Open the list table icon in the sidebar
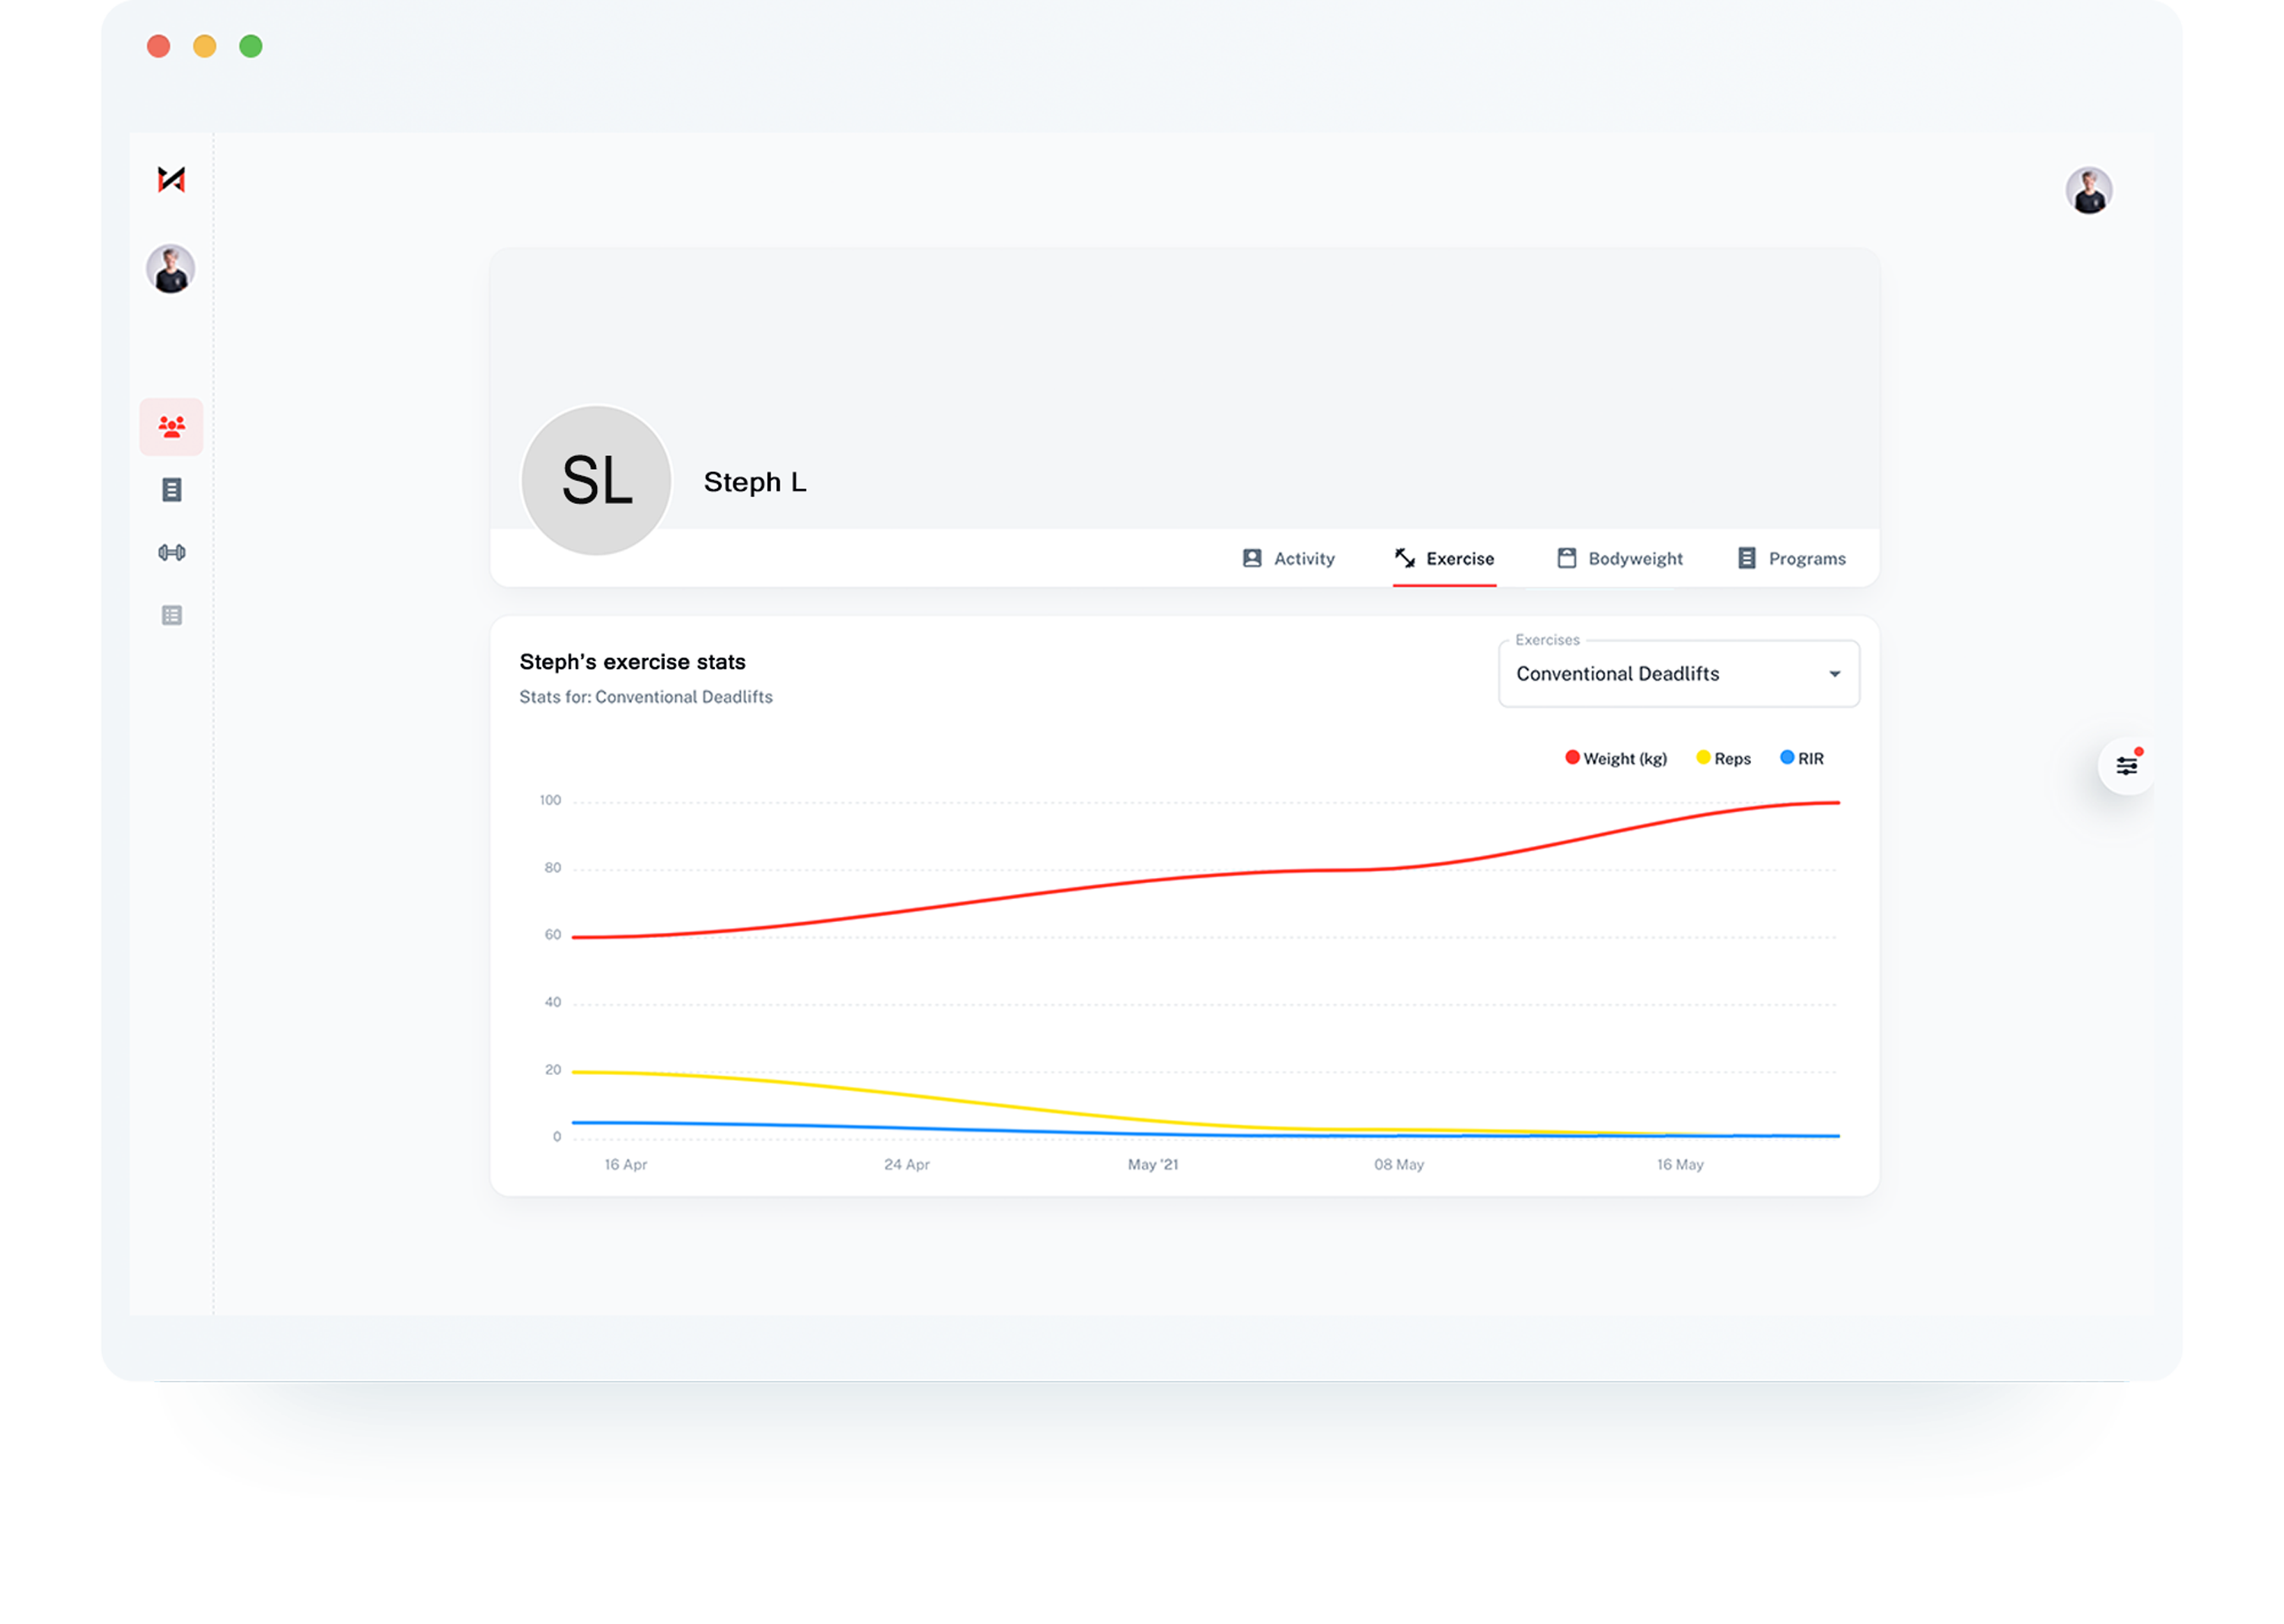The width and height of the screenshot is (2284, 1624). coord(171,615)
